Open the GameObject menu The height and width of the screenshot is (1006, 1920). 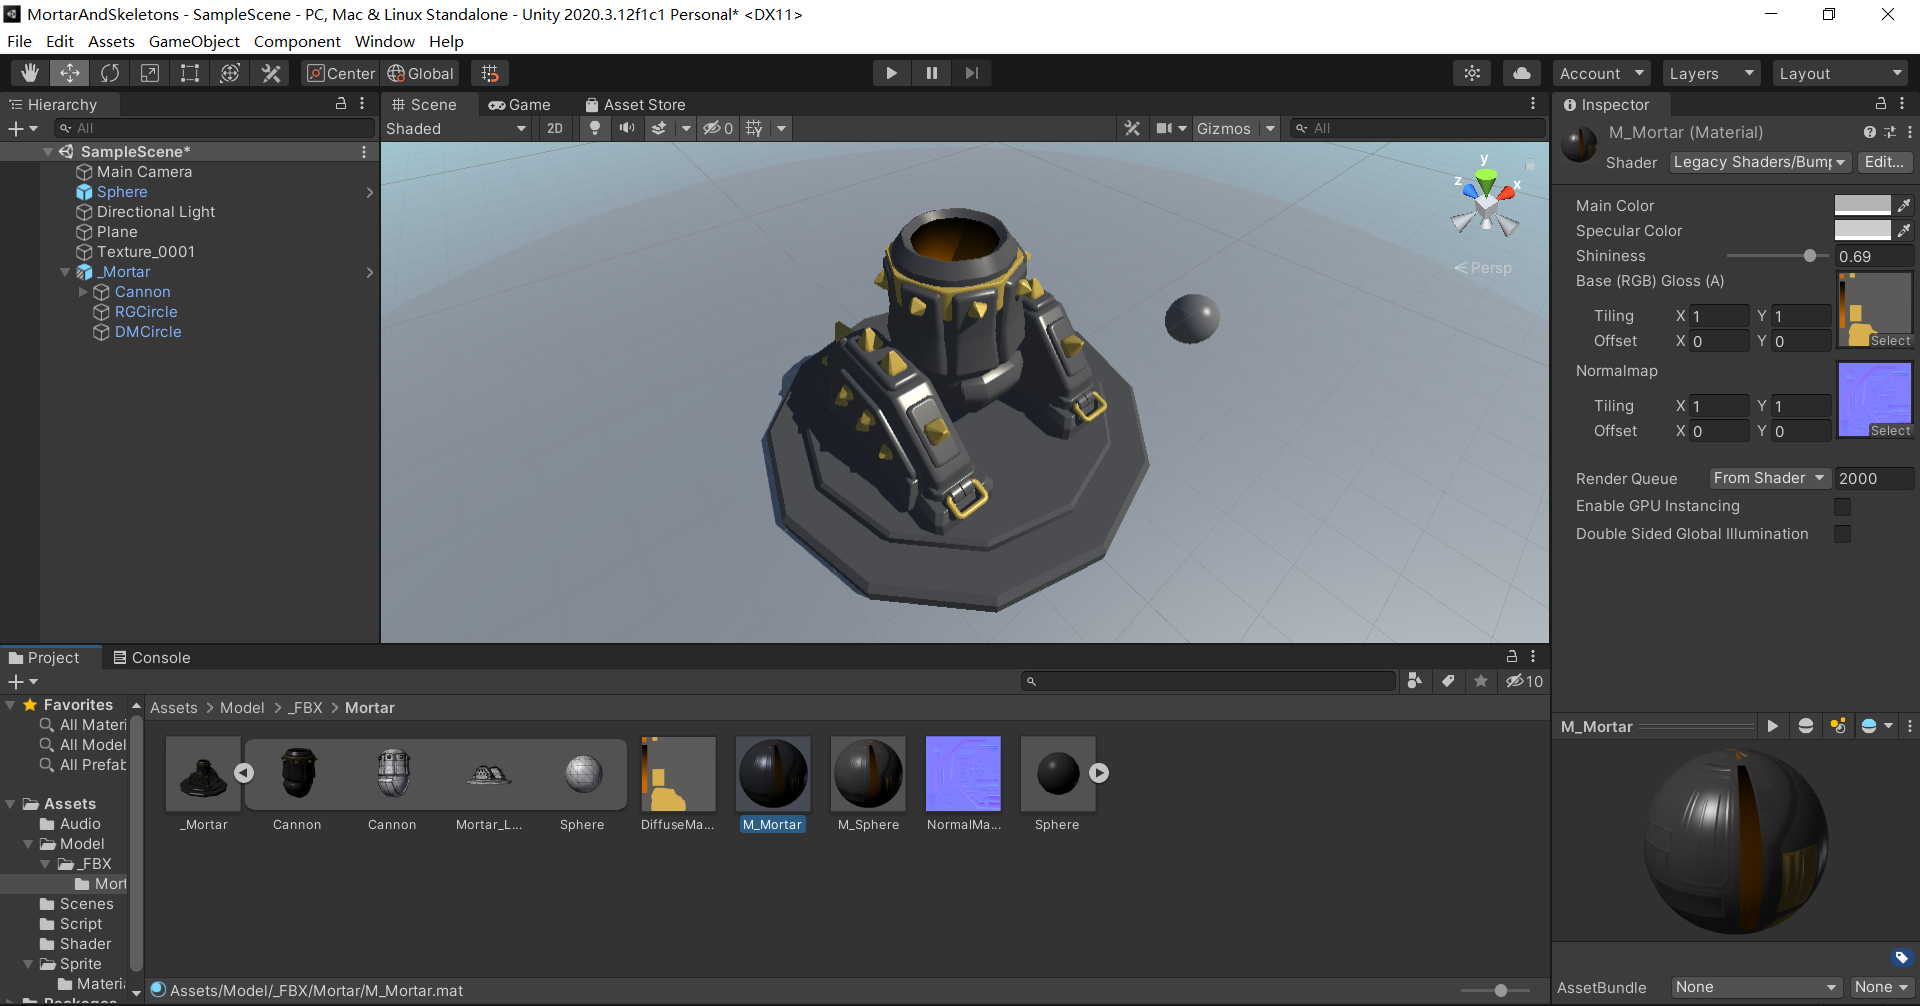(x=194, y=41)
